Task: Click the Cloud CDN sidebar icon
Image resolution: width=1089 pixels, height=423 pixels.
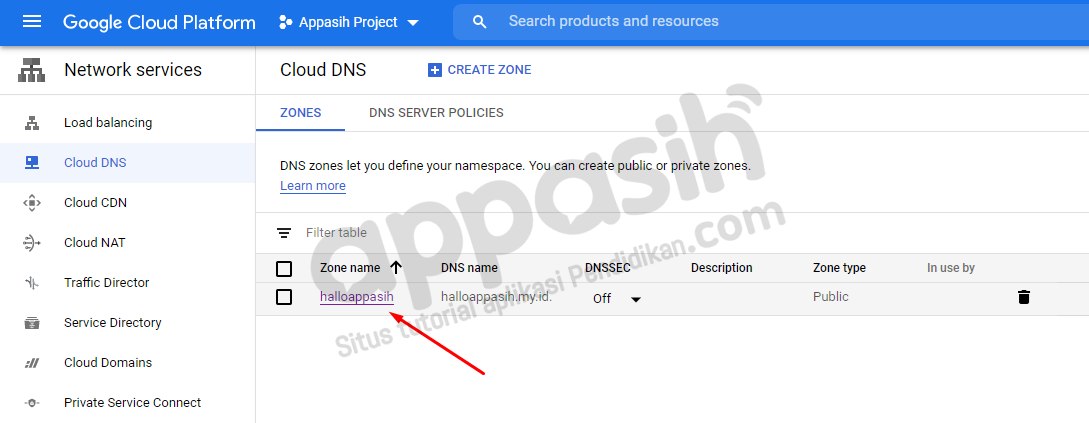Action: point(32,203)
